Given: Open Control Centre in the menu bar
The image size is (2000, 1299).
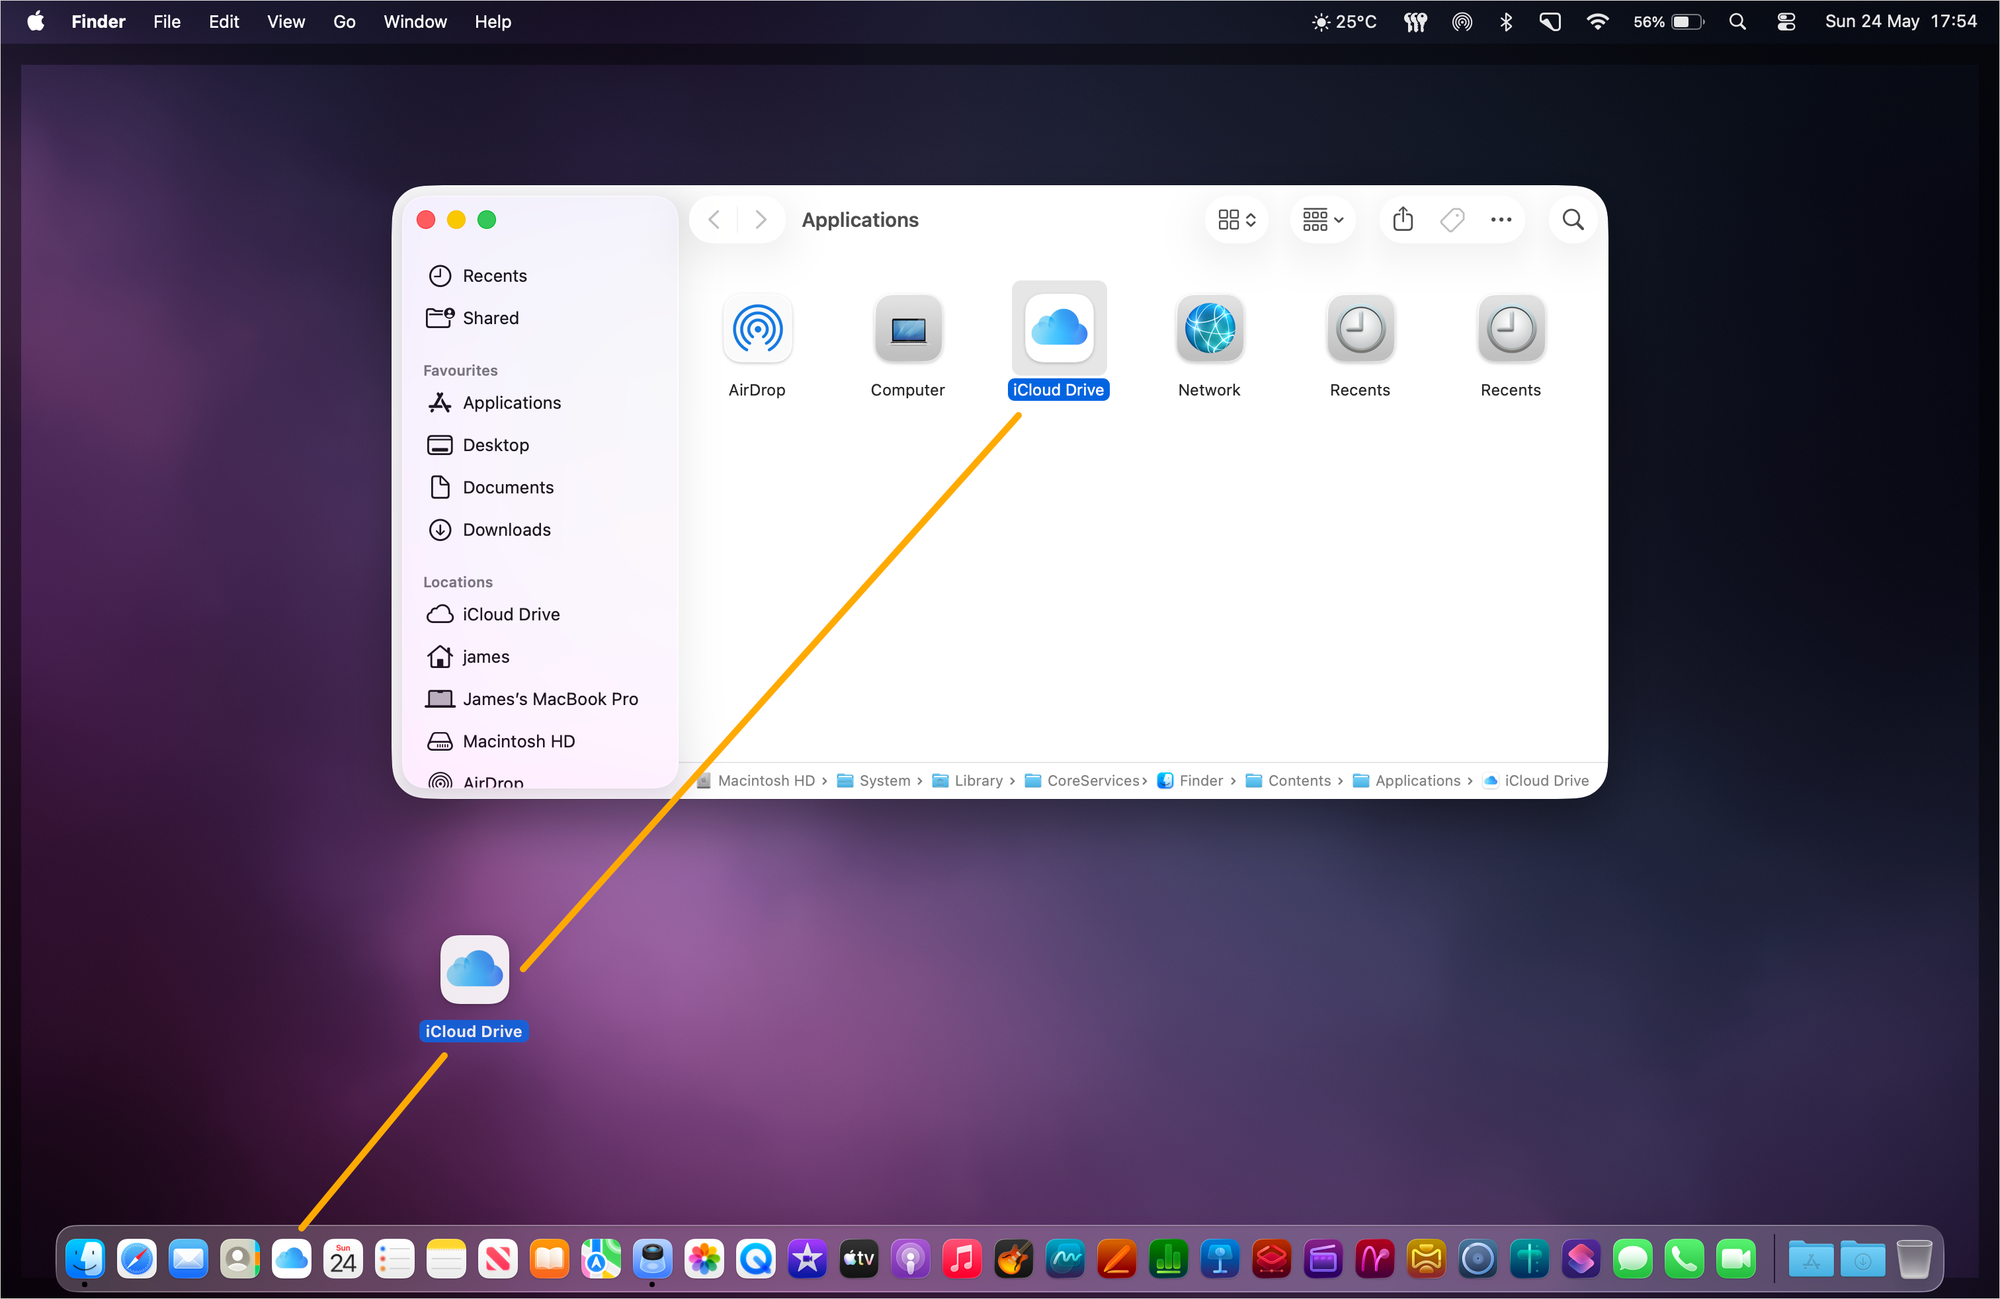Looking at the screenshot, I should pos(1786,21).
